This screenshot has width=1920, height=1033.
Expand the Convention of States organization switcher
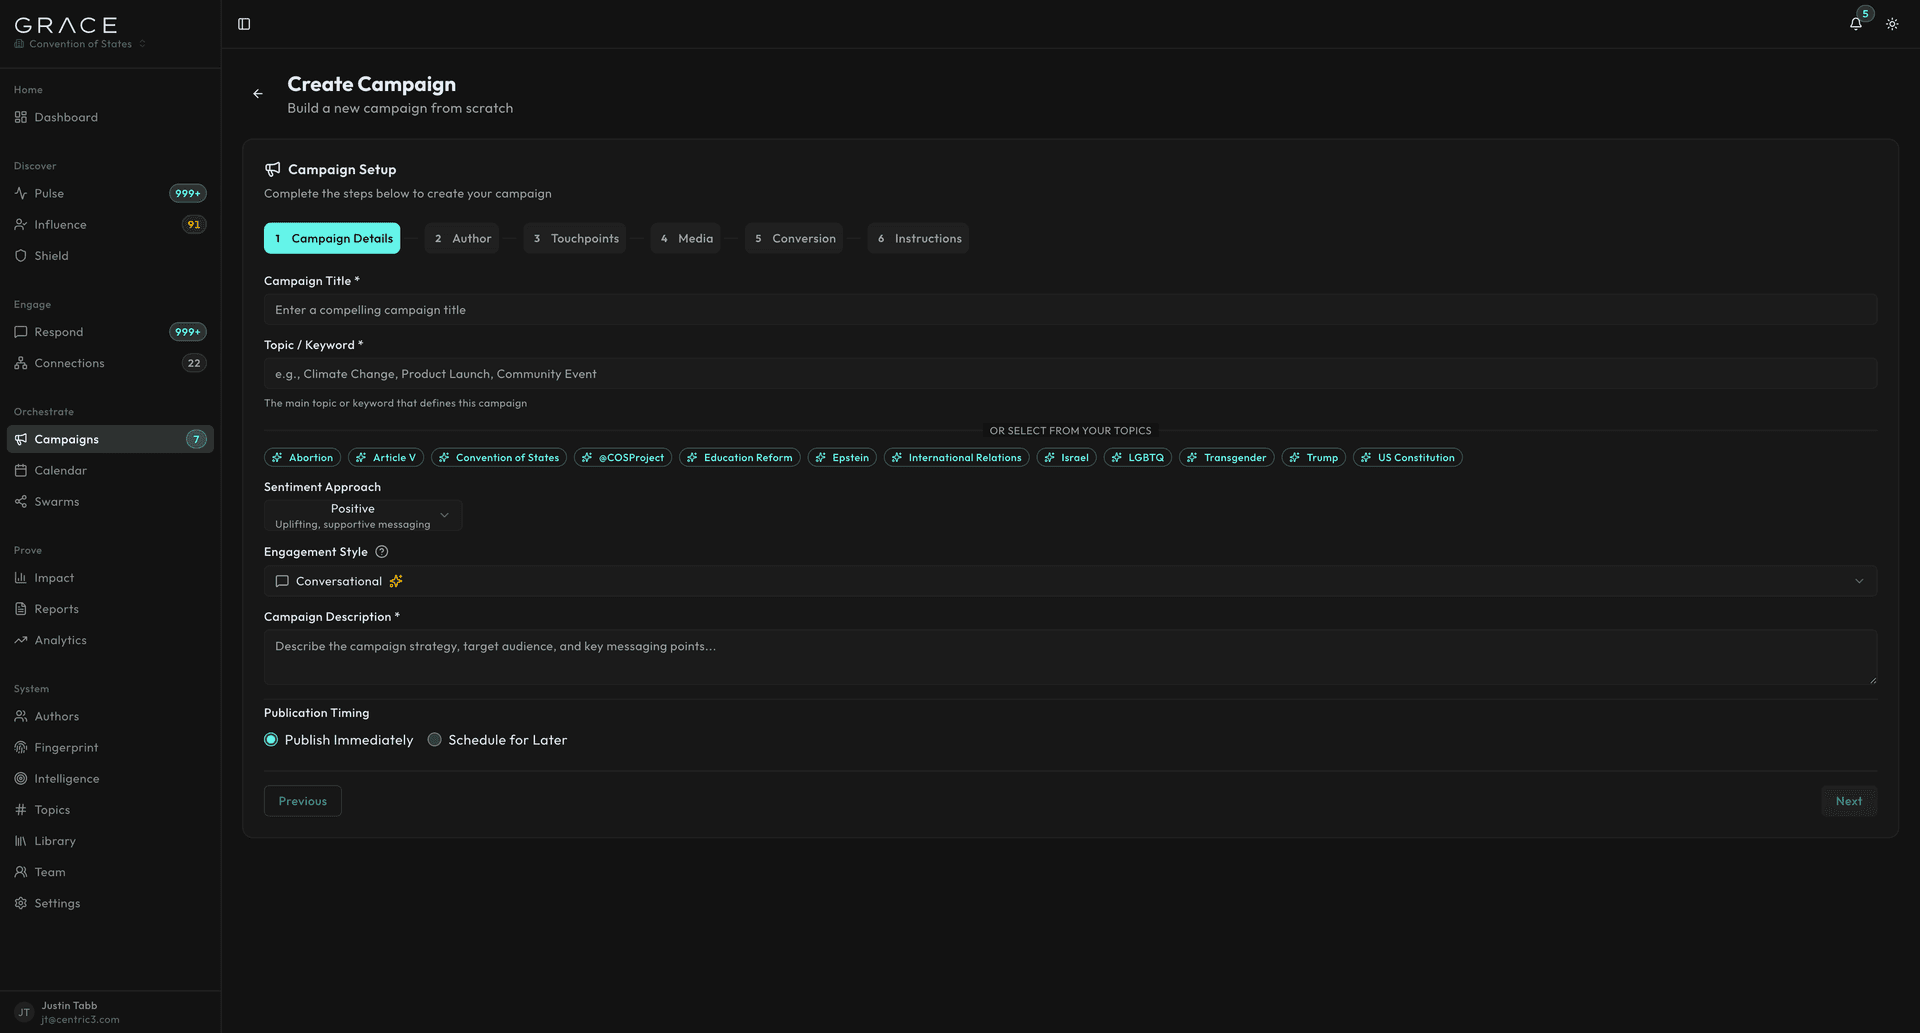[x=80, y=44]
